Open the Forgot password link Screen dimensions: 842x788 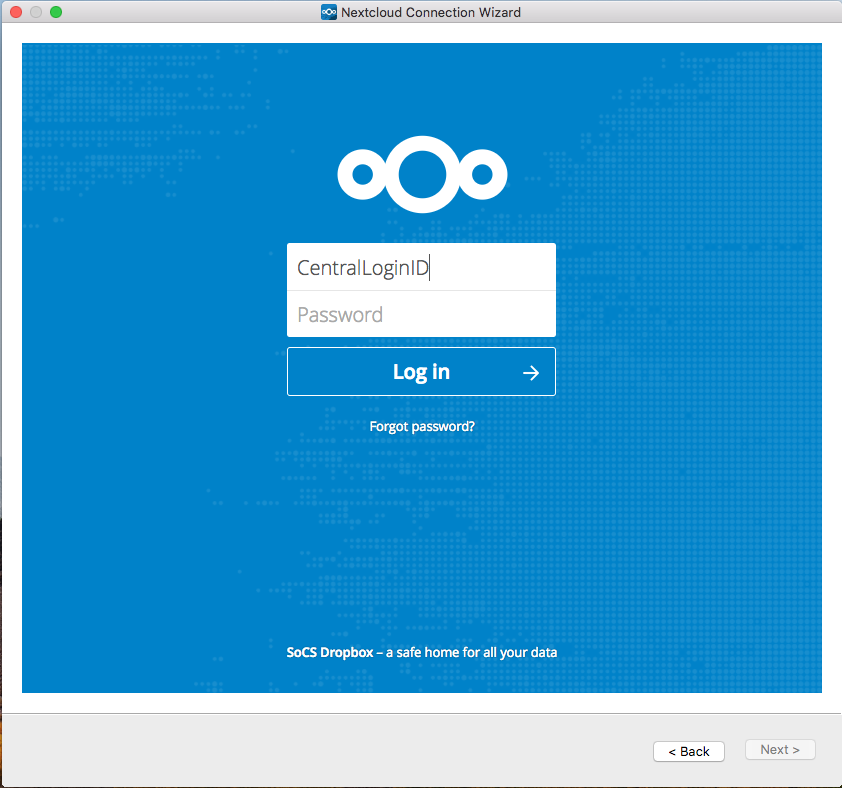421,425
